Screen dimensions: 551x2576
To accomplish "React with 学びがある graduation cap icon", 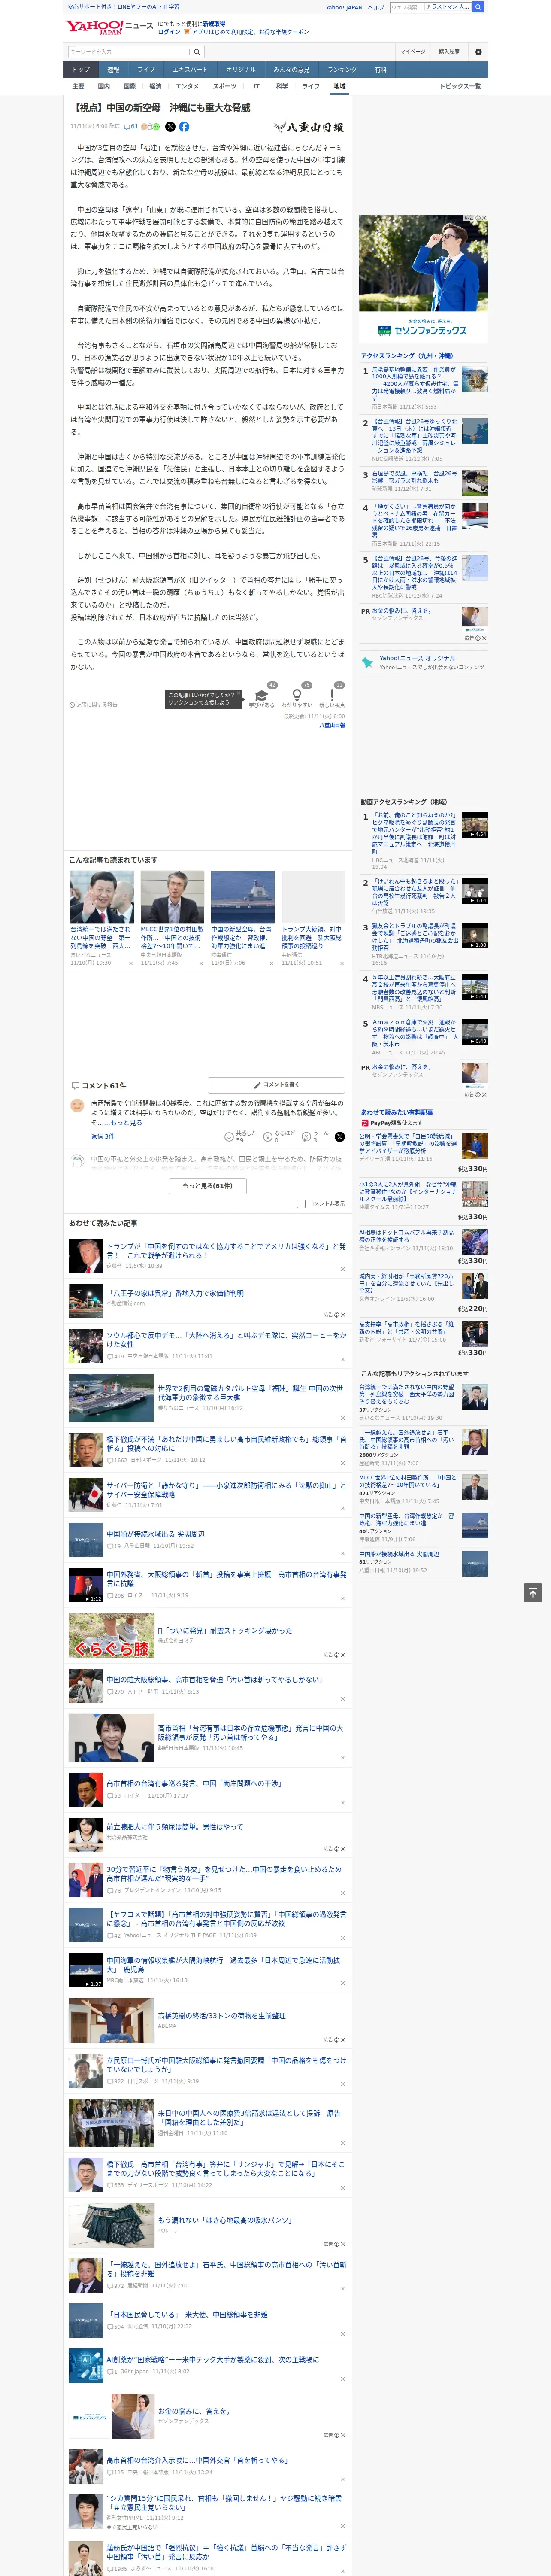I will (262, 695).
